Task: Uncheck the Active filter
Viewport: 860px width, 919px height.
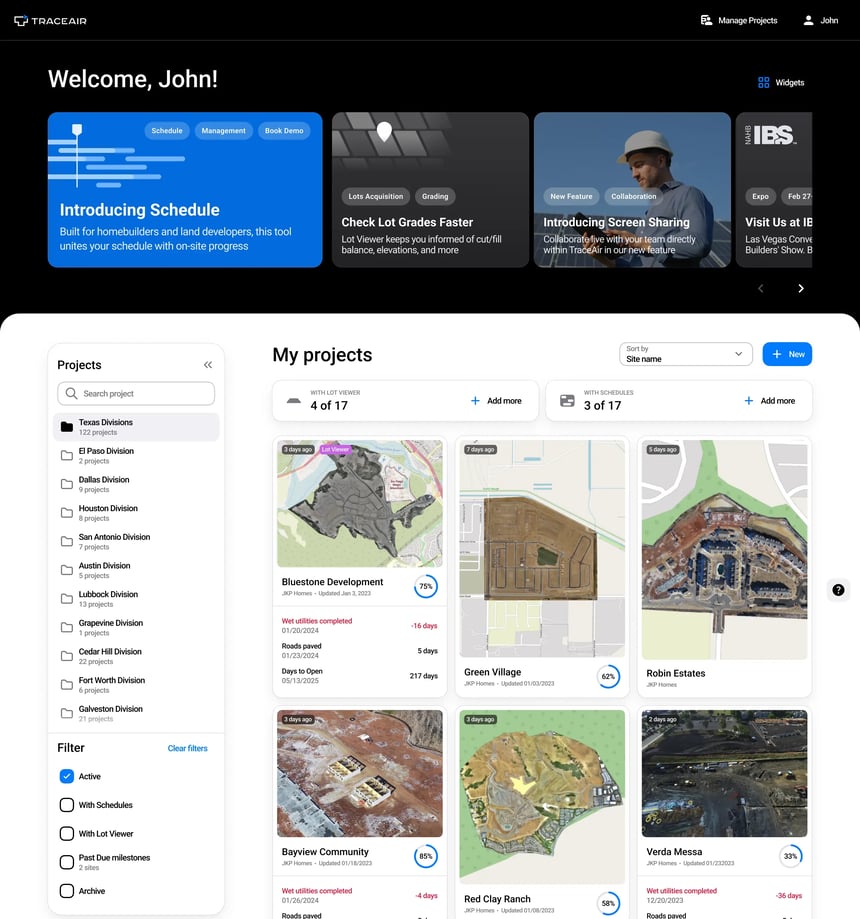Action: tap(66, 776)
